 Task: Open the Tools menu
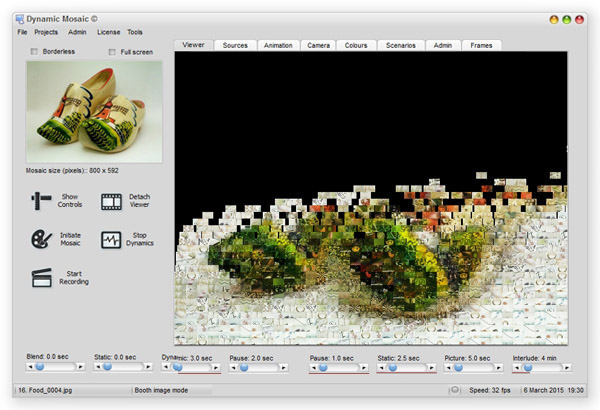point(135,32)
